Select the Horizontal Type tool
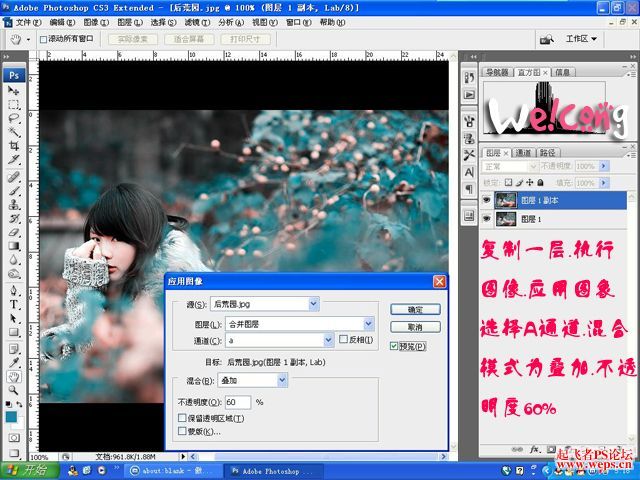The image size is (640, 480). [x=14, y=304]
